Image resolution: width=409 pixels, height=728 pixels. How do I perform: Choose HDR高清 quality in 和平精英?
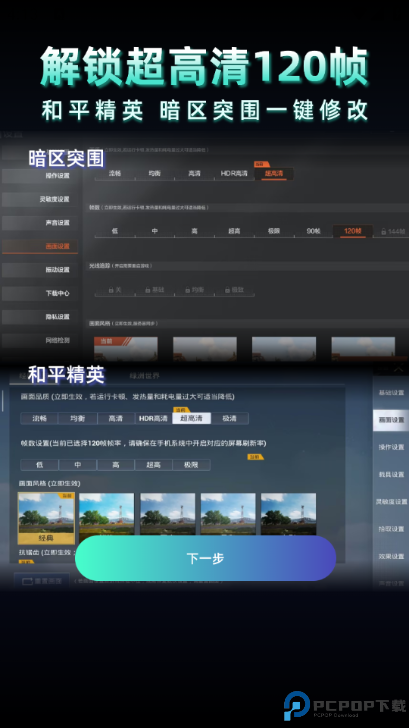[x=154, y=418]
